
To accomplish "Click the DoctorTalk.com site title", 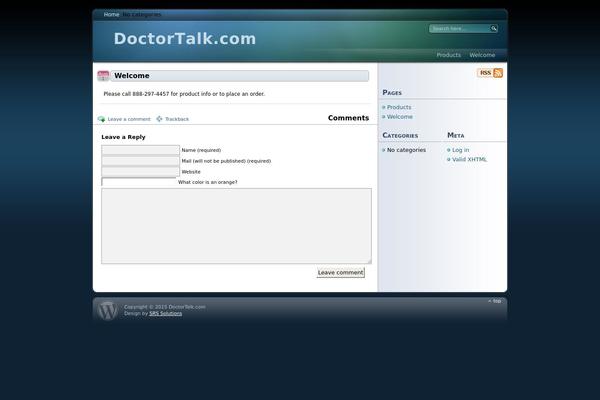I will [185, 39].
